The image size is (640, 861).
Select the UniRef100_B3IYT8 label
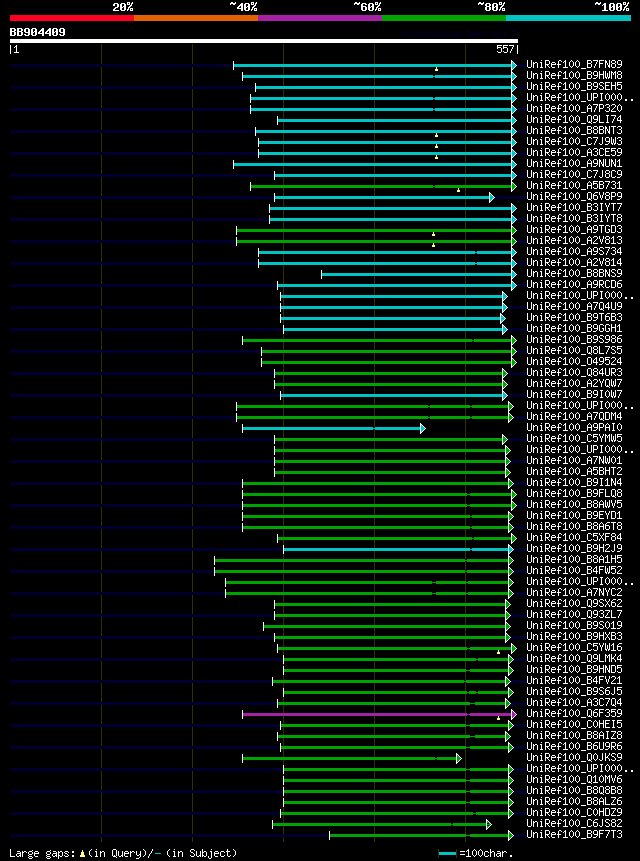[x=574, y=218]
